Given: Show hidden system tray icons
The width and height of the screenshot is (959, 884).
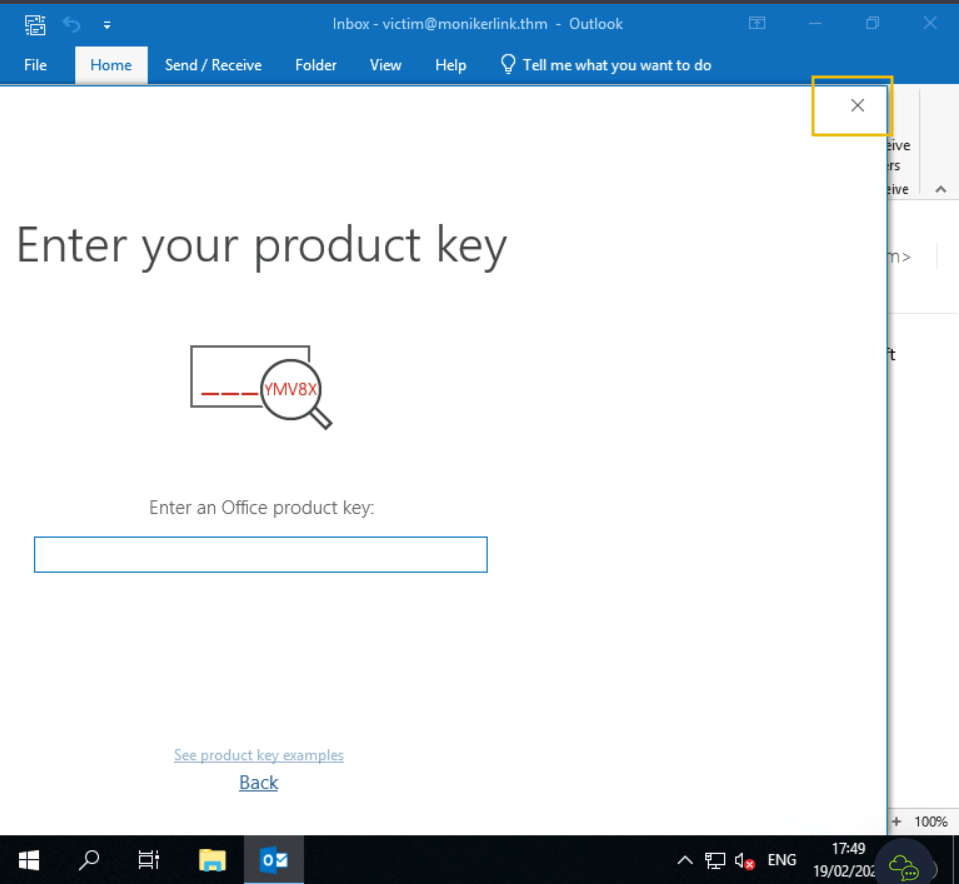Looking at the screenshot, I should point(685,861).
